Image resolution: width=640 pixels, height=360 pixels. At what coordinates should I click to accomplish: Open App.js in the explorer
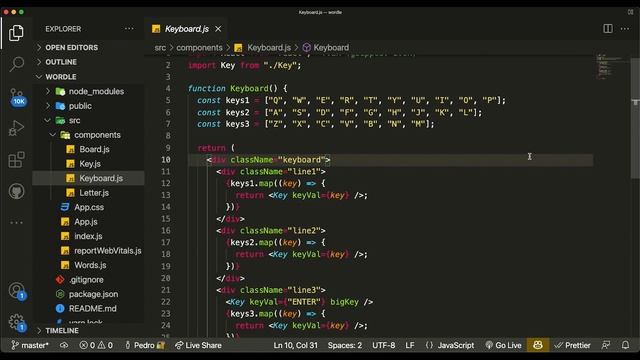pyautogui.click(x=88, y=222)
